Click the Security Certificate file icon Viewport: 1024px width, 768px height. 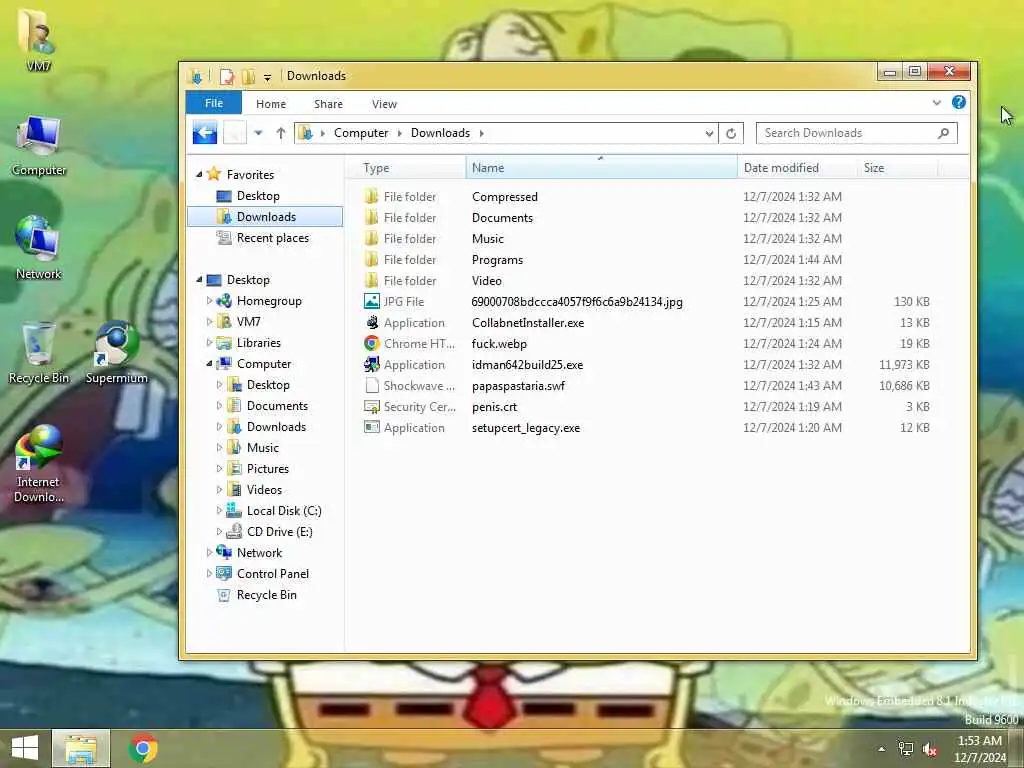tap(372, 407)
